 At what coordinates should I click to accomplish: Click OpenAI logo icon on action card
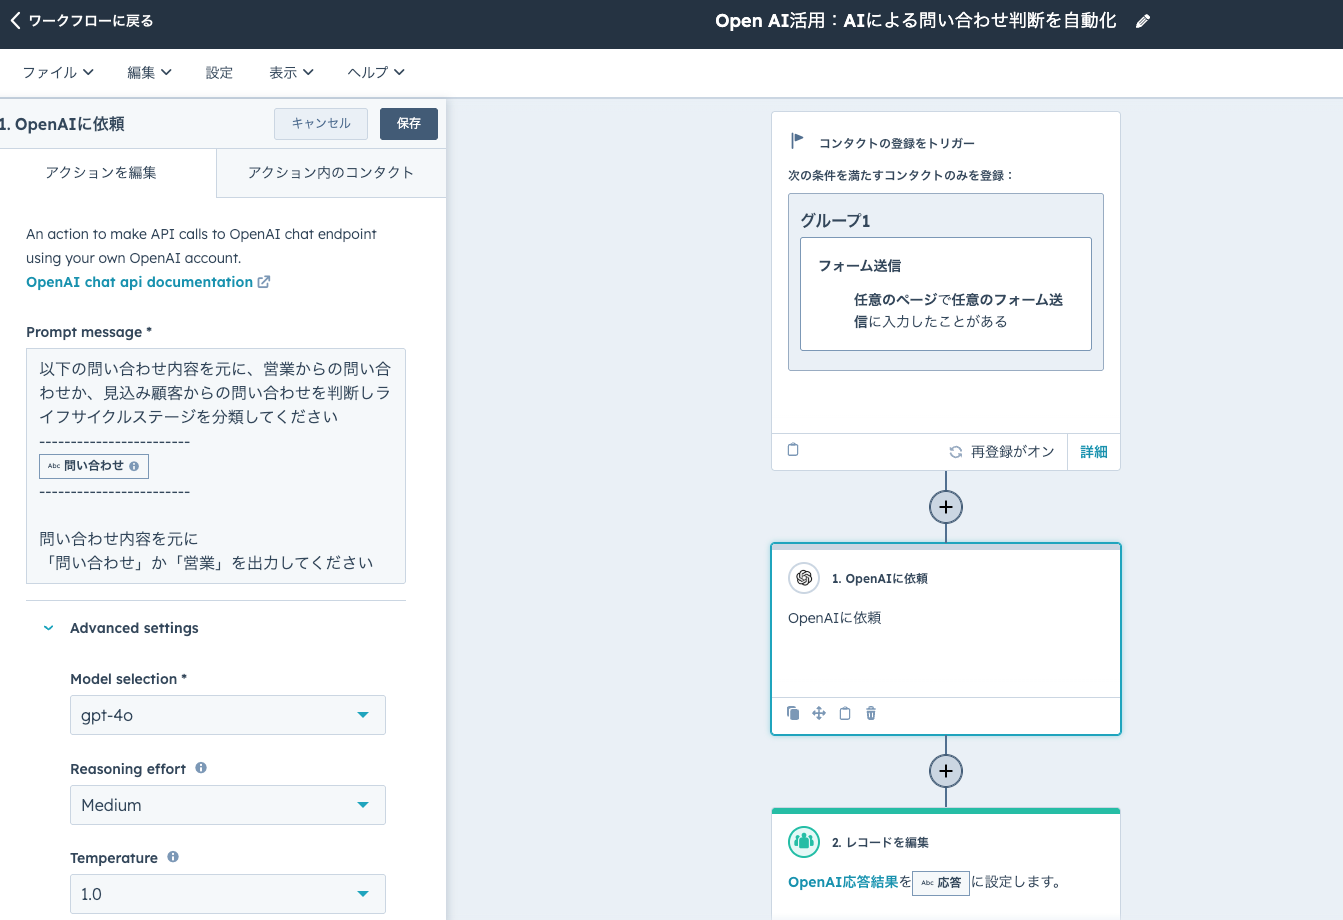click(x=804, y=578)
